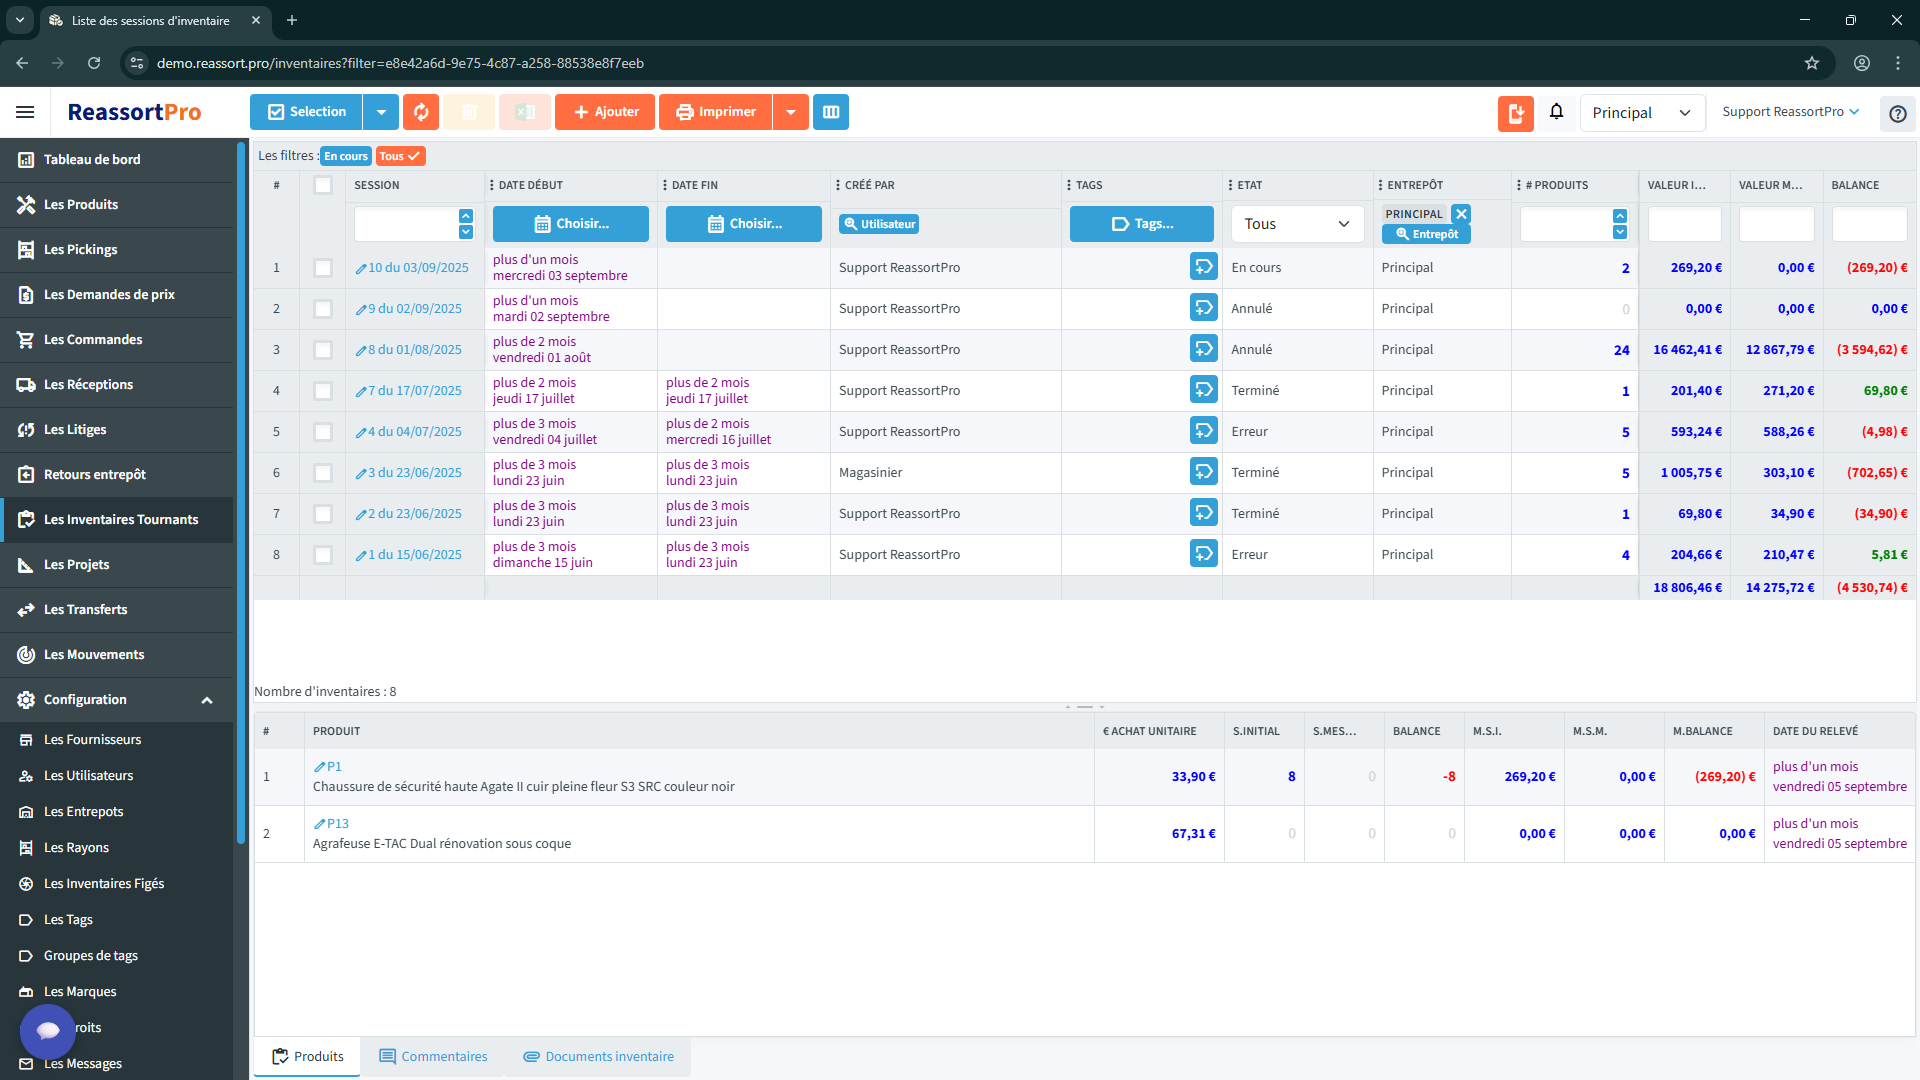Check the checkbox for session 1
This screenshot has width=1920, height=1080.
tap(322, 268)
